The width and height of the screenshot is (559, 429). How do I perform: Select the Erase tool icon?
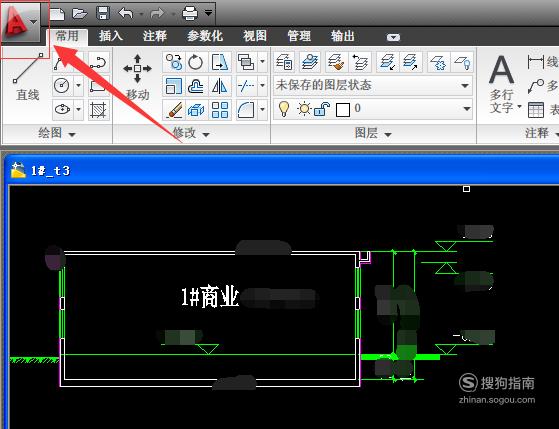(174, 109)
